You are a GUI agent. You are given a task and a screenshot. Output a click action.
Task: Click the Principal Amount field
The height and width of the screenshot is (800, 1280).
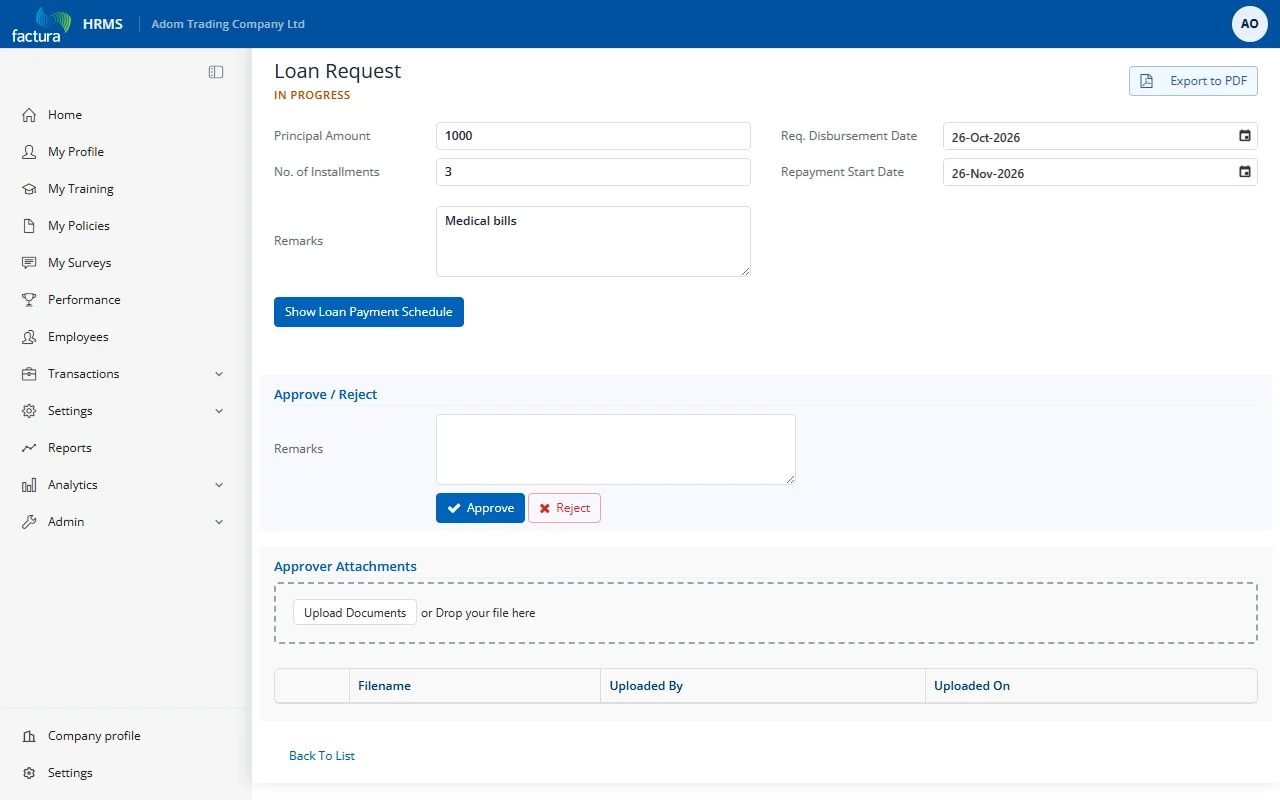[x=593, y=136]
